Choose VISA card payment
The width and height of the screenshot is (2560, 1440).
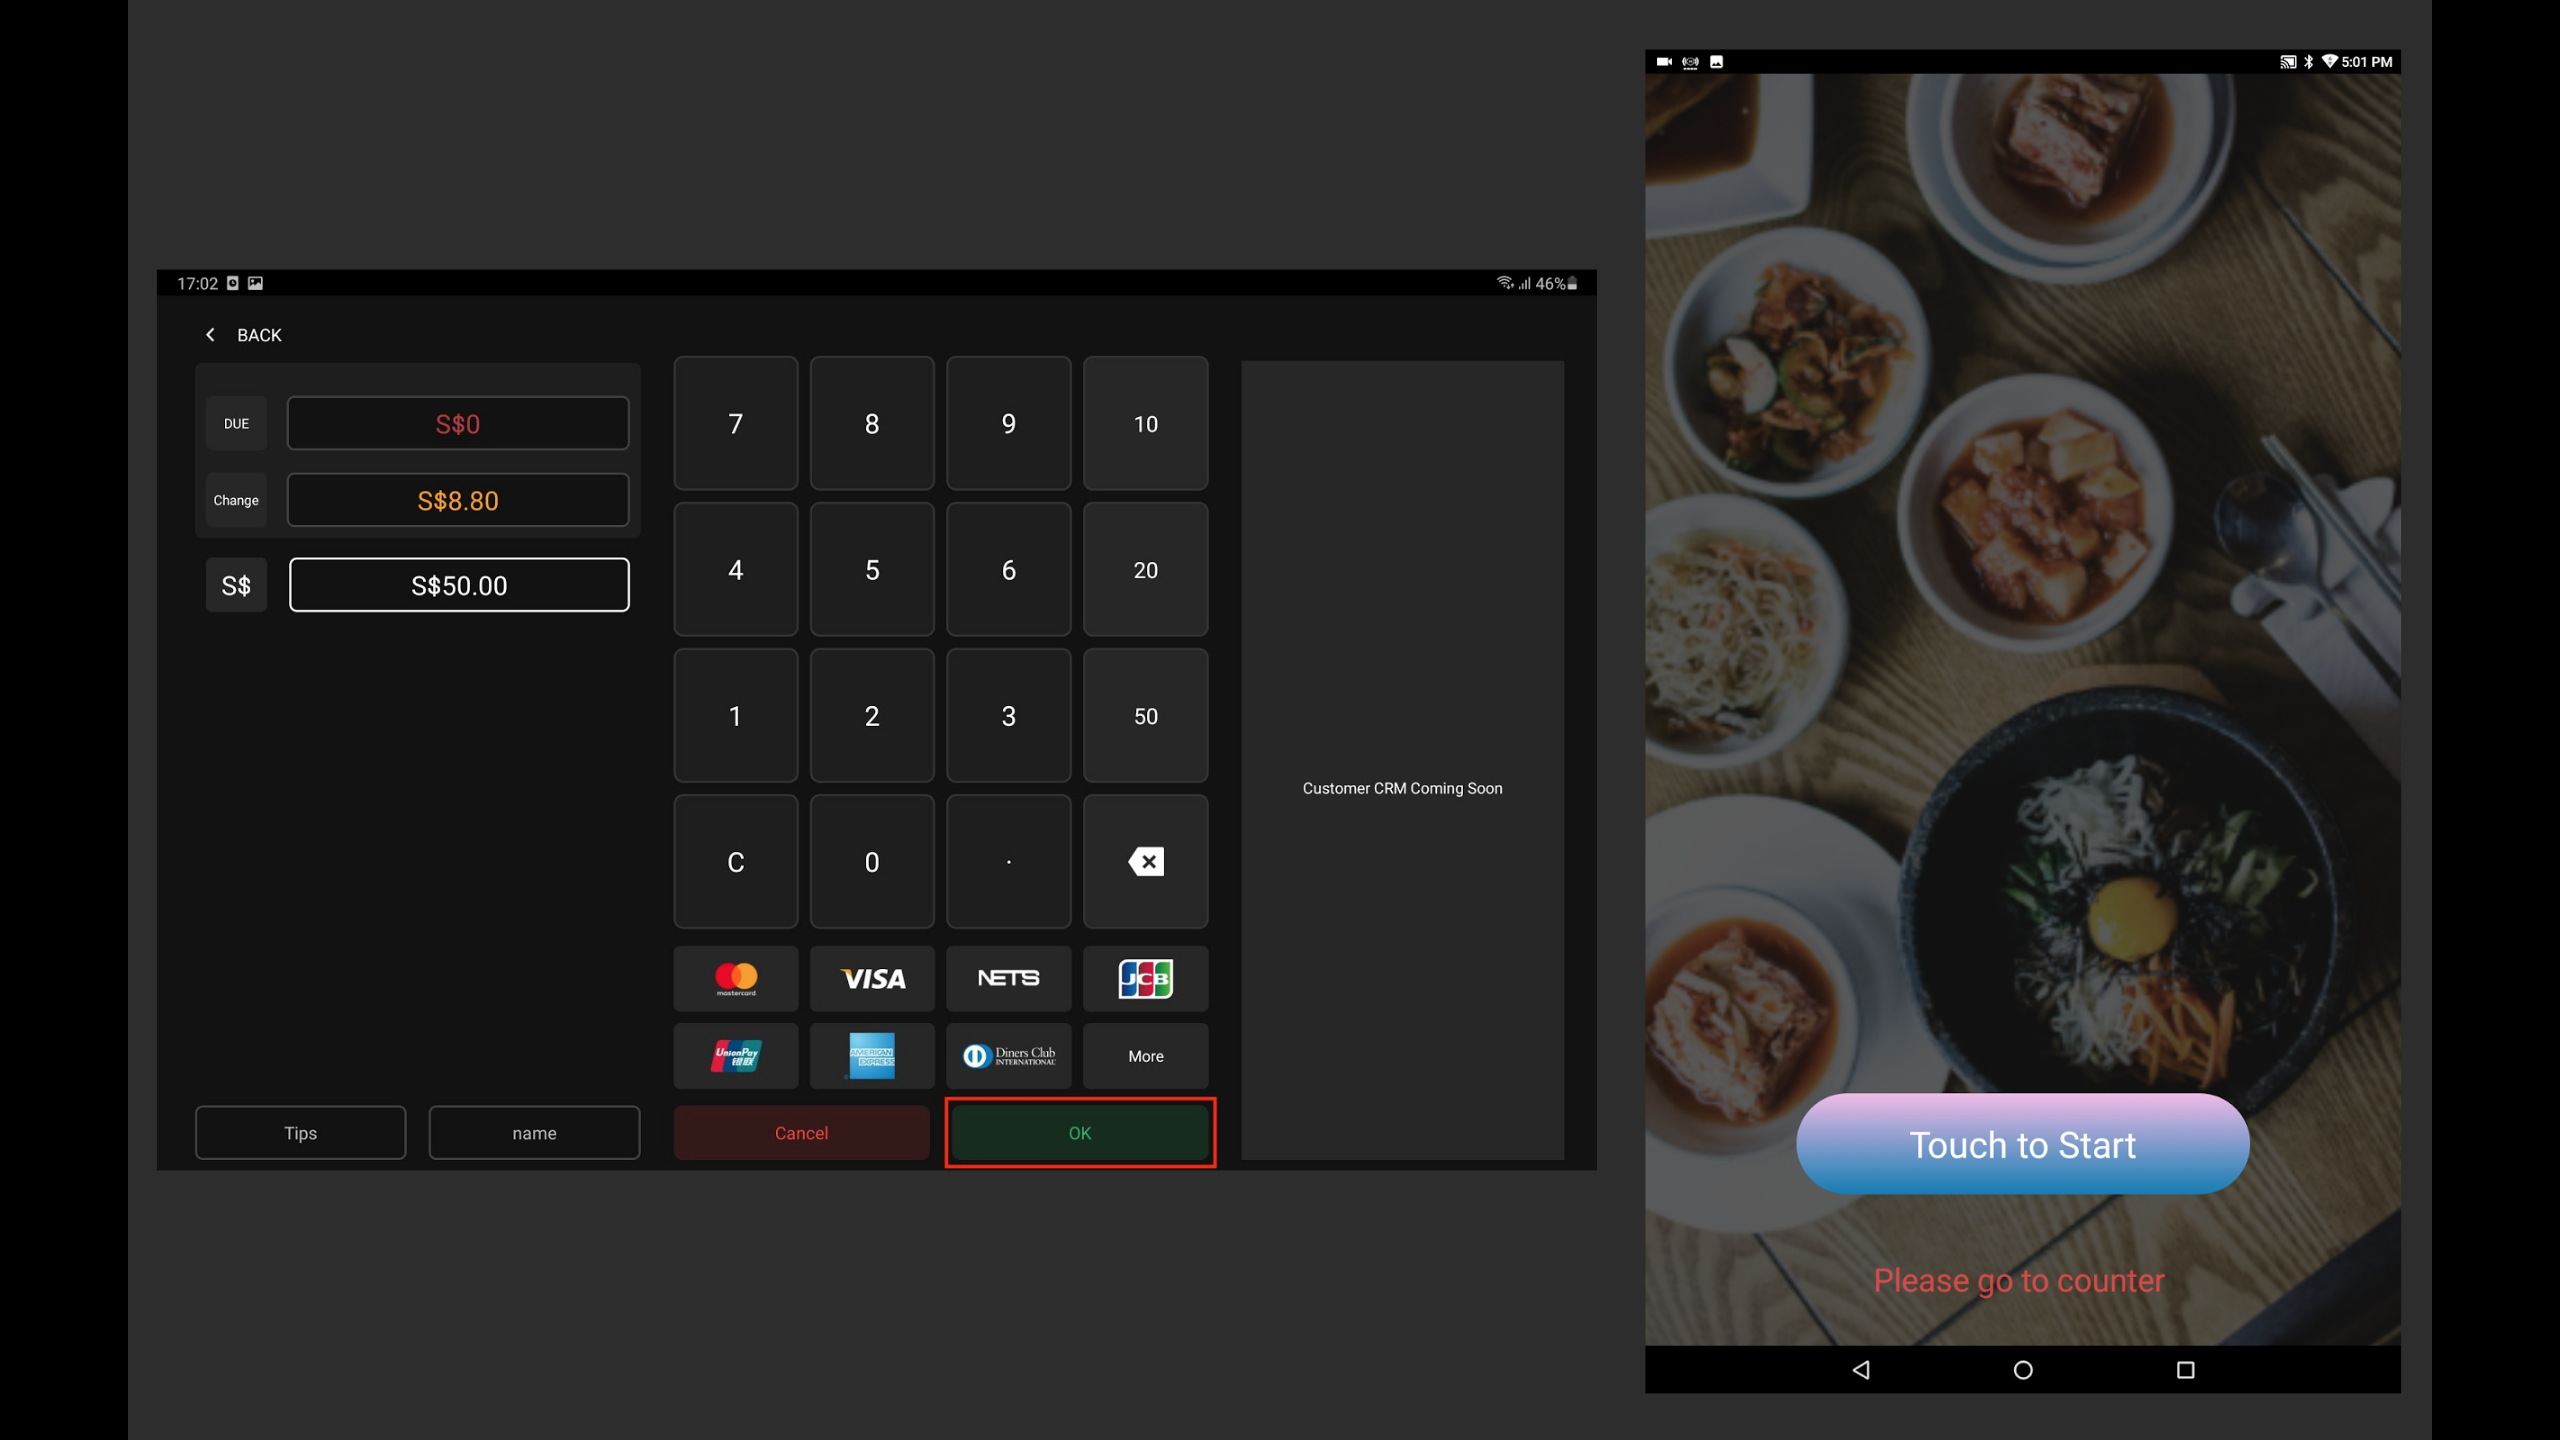(x=871, y=978)
